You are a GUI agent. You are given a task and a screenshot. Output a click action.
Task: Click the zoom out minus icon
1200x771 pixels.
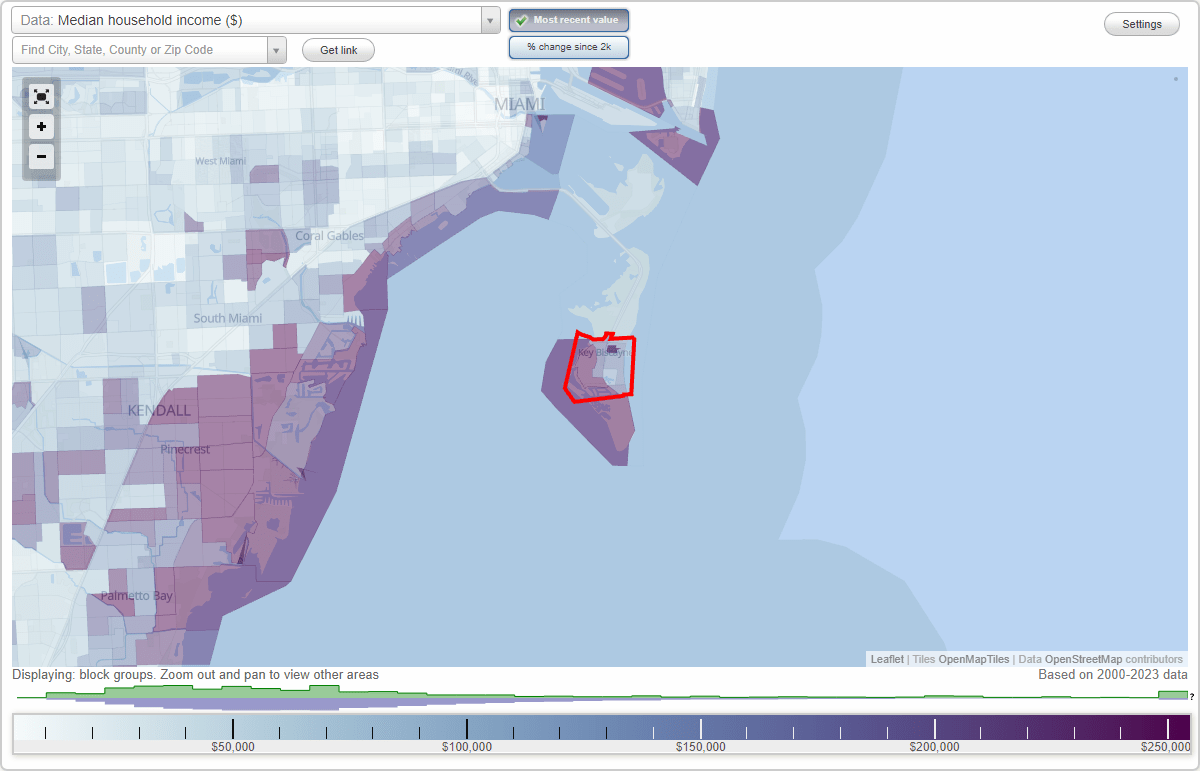click(41, 157)
